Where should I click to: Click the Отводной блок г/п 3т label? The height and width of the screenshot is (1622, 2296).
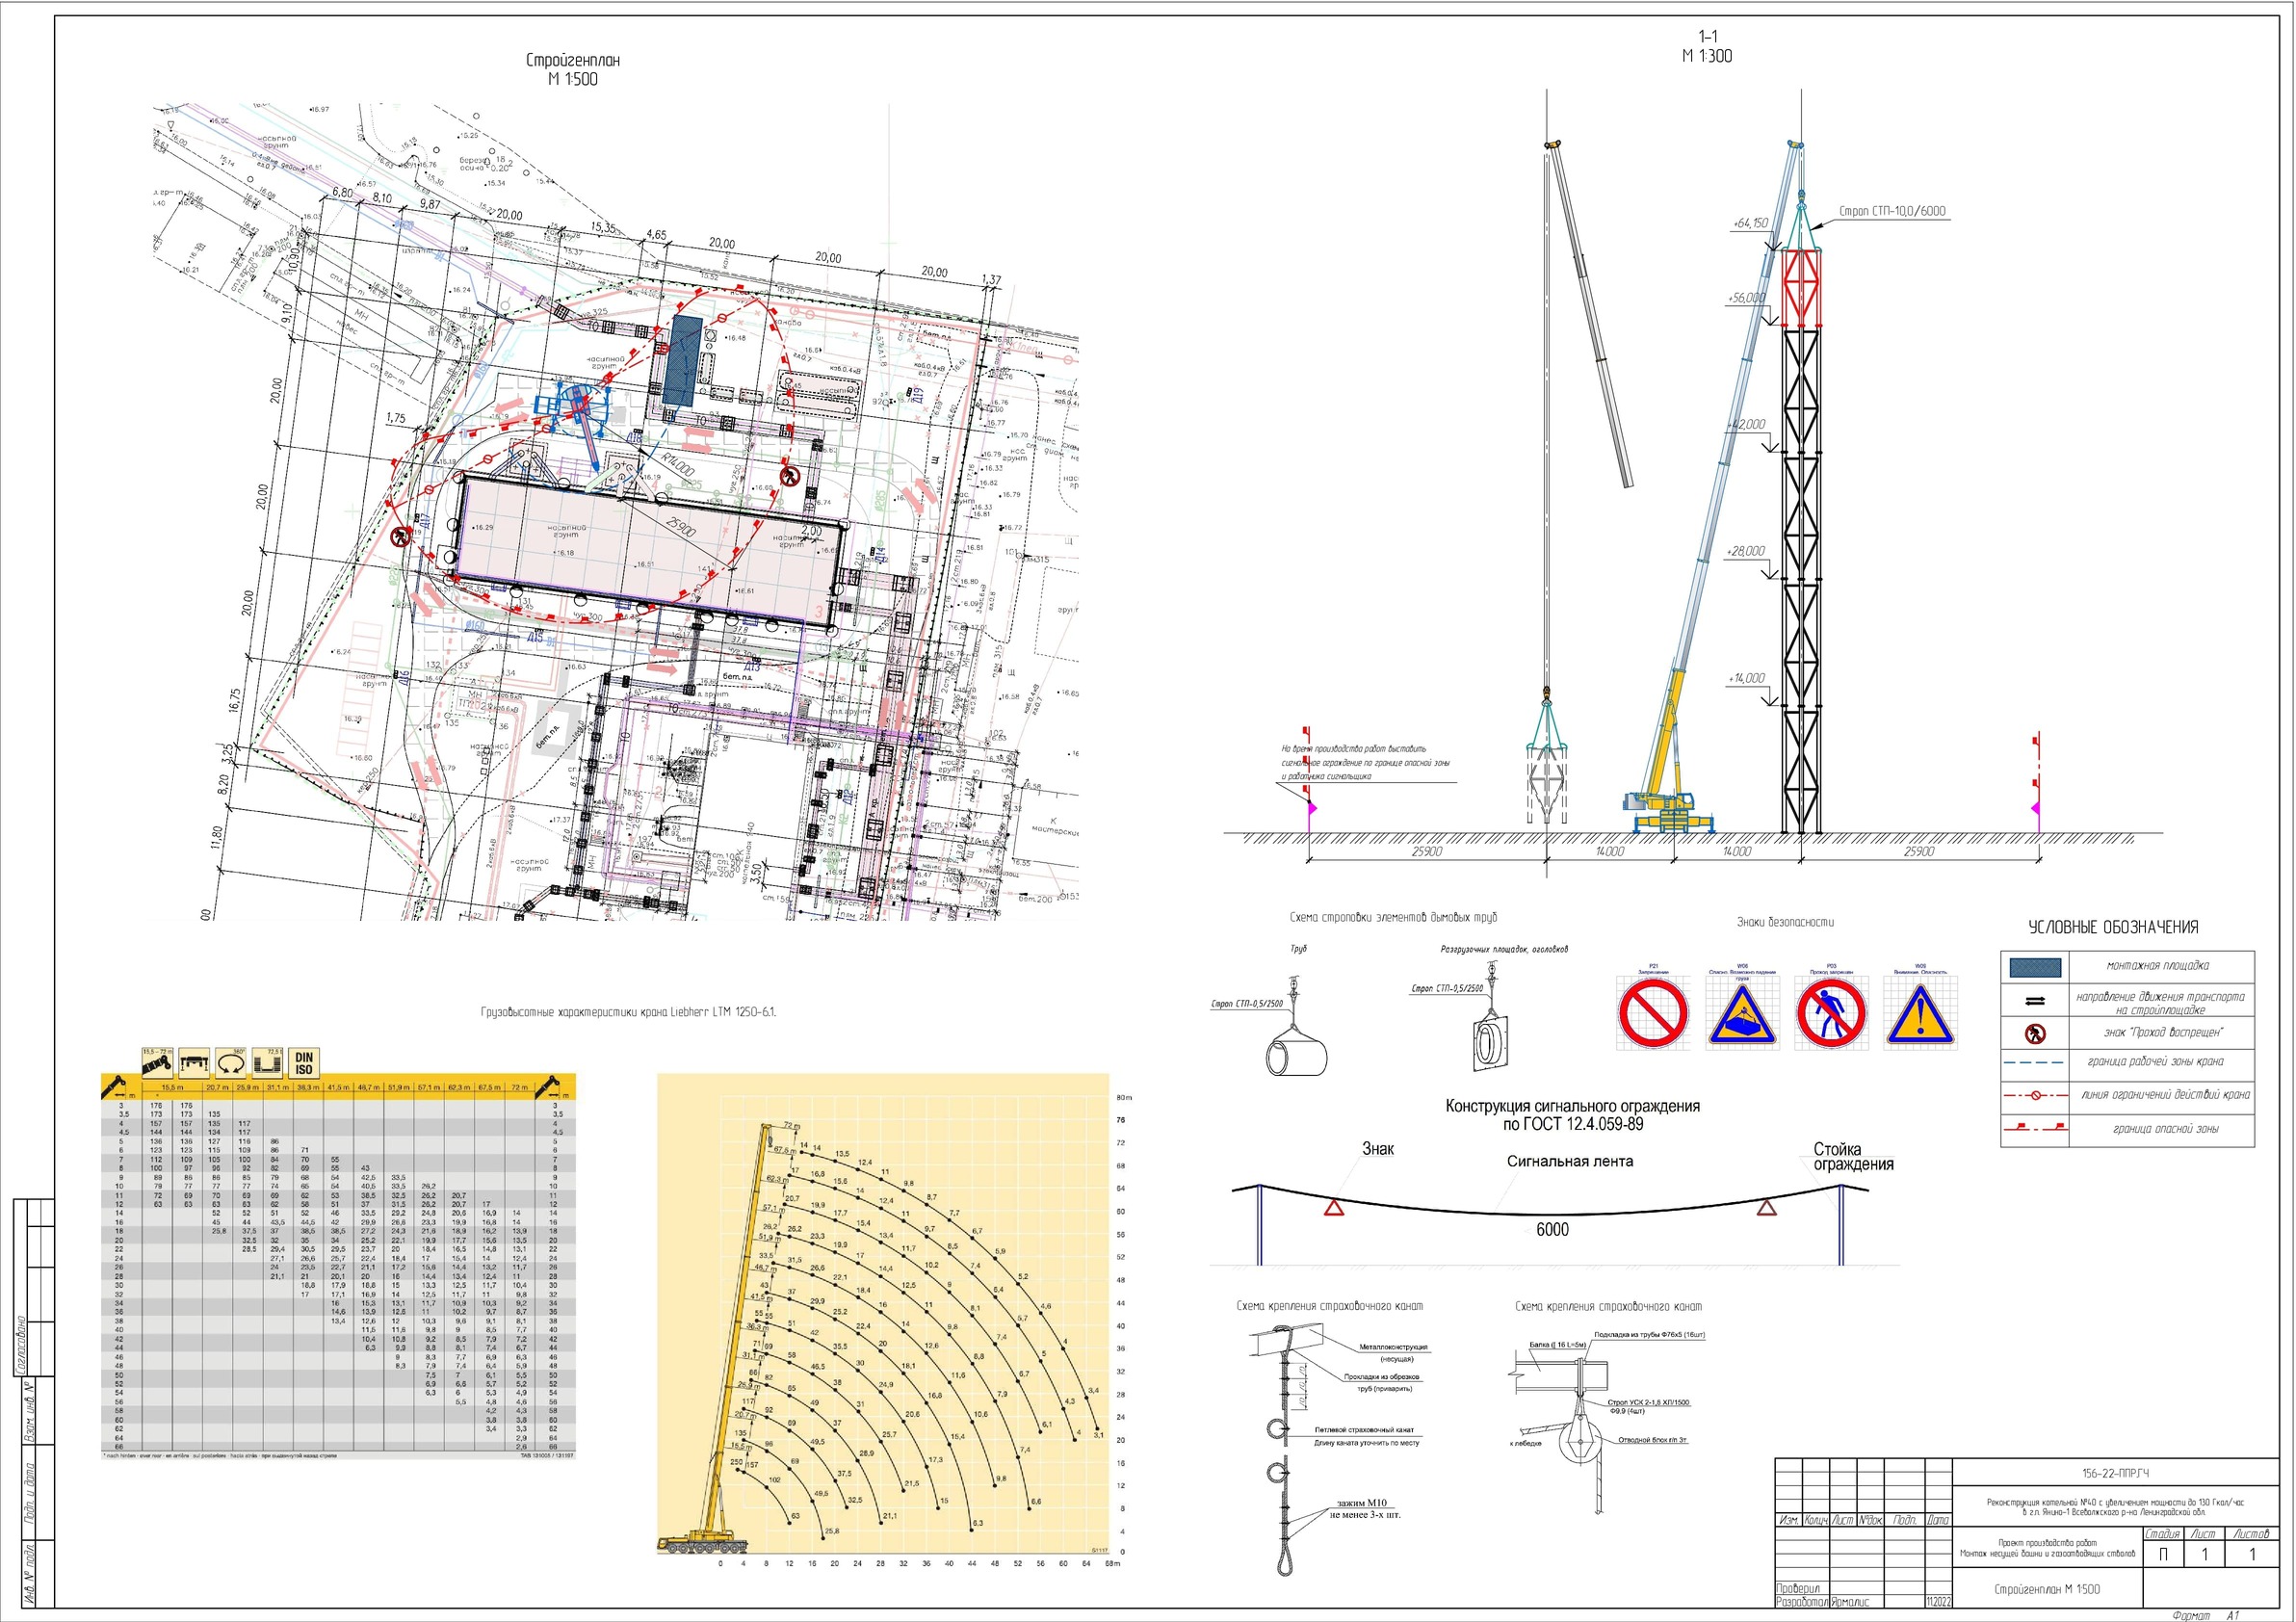(x=1653, y=1440)
